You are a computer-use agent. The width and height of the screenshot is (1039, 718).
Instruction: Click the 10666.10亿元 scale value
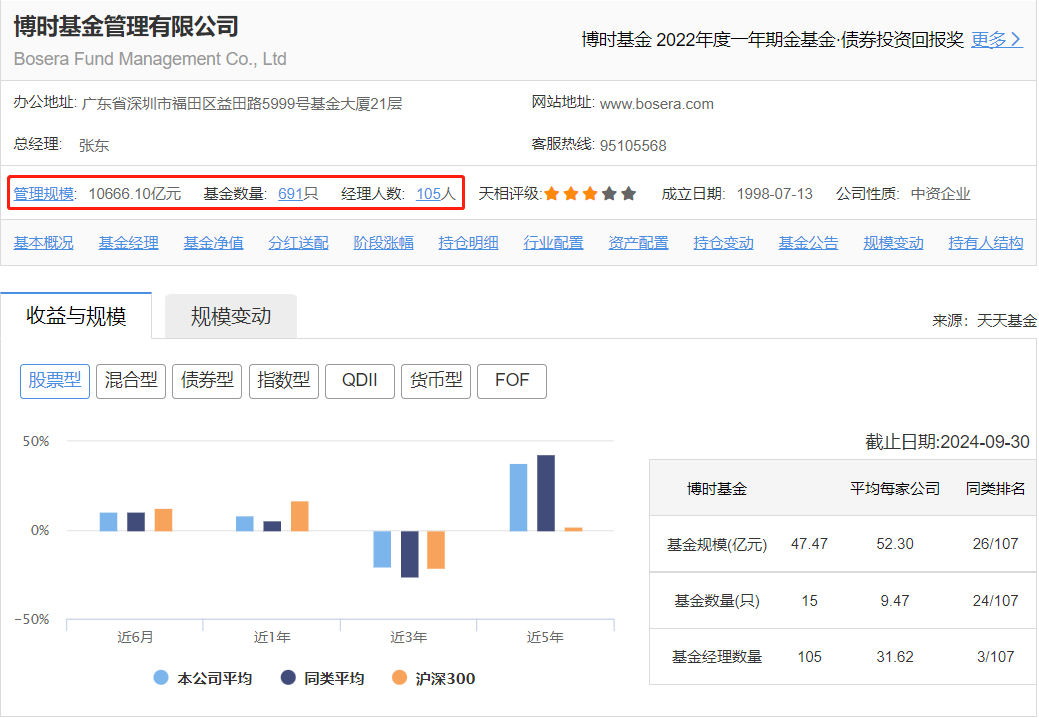coord(135,193)
